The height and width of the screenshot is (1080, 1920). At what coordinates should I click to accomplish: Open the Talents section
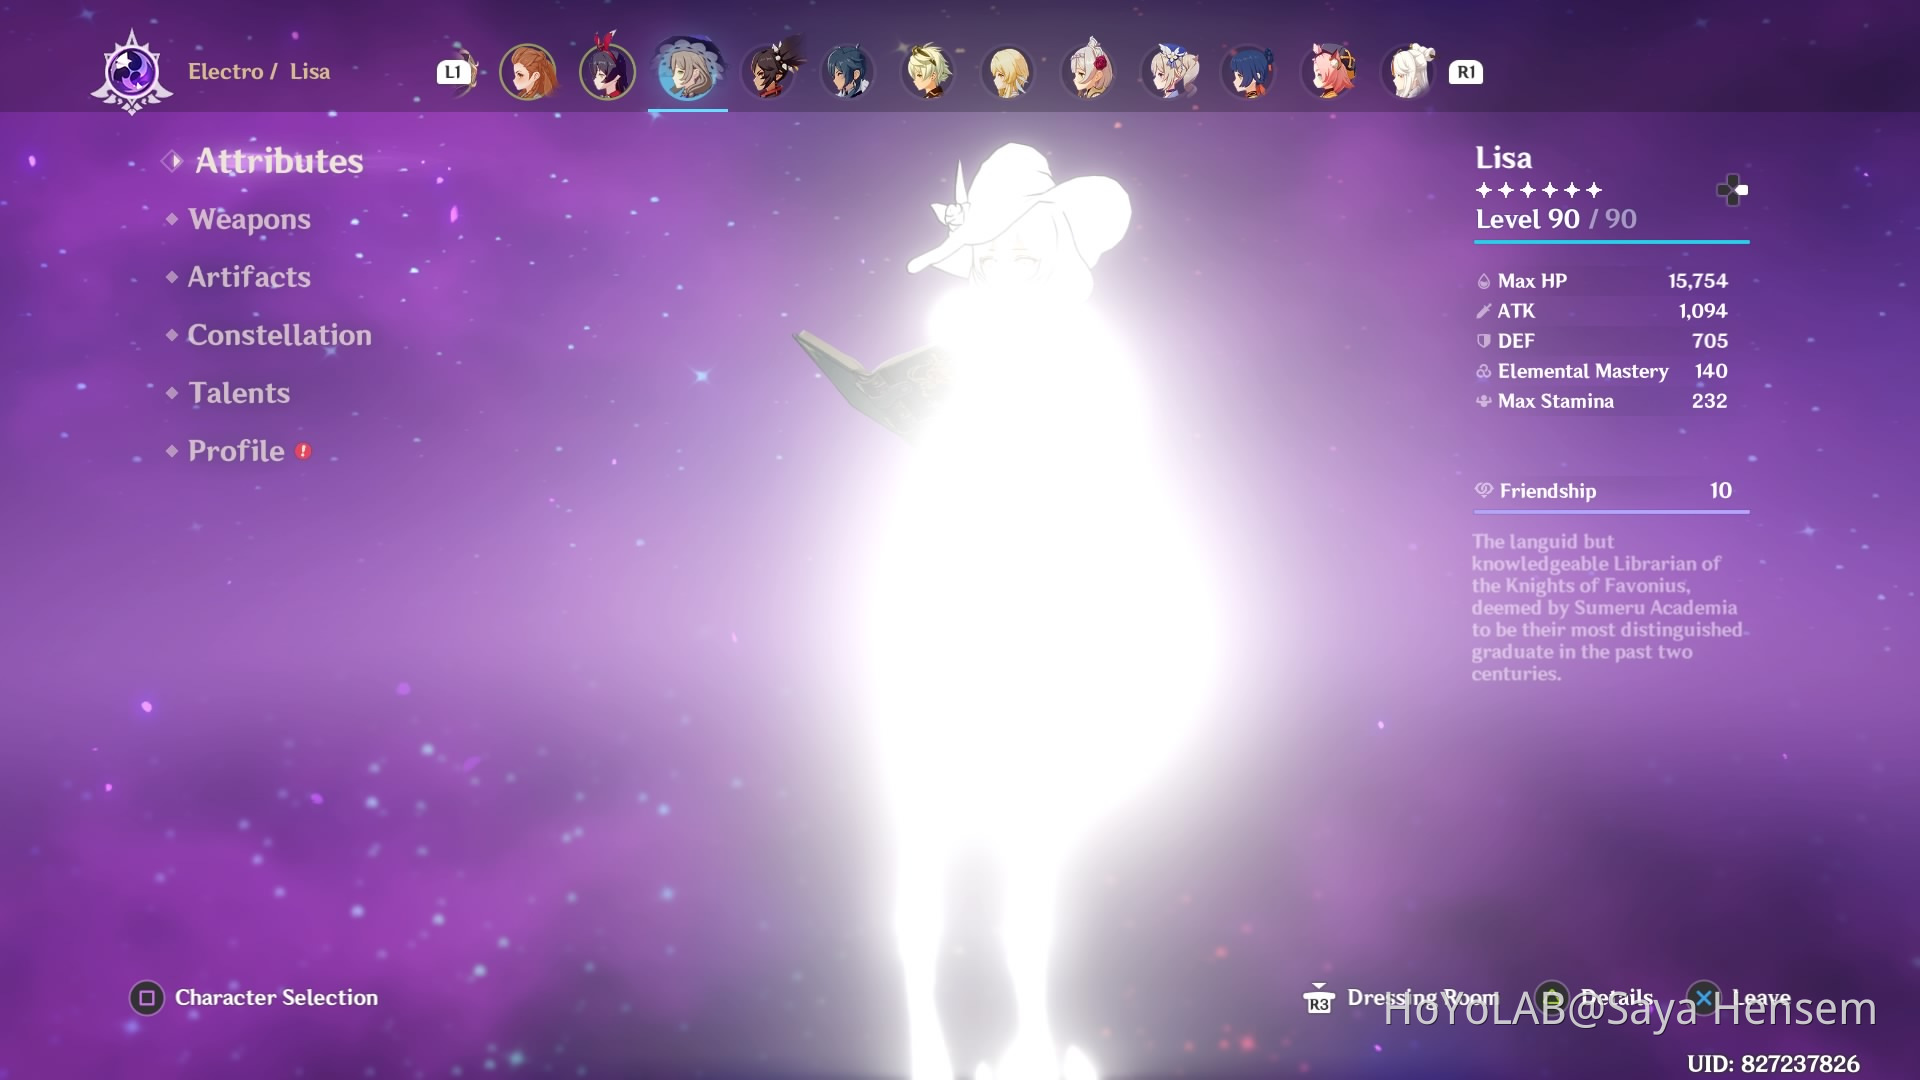pyautogui.click(x=239, y=393)
